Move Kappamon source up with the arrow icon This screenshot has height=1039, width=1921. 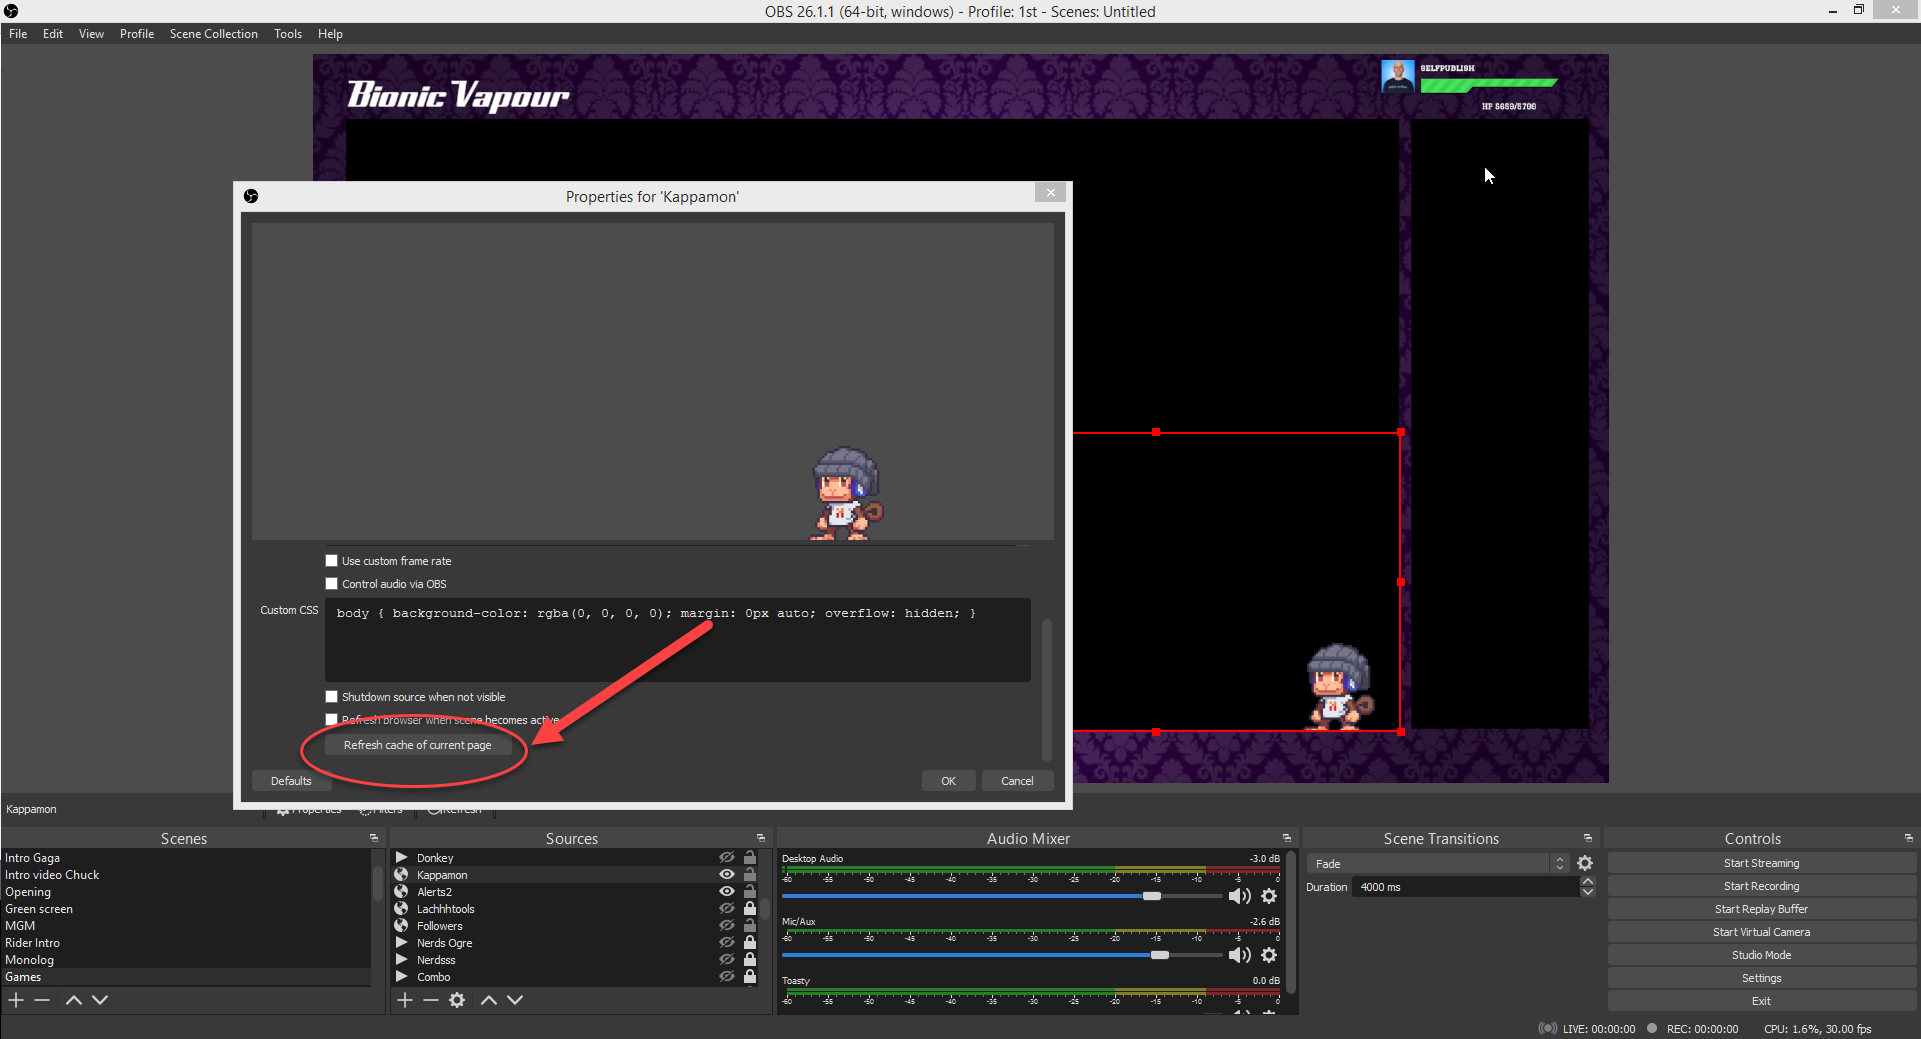(x=488, y=1000)
